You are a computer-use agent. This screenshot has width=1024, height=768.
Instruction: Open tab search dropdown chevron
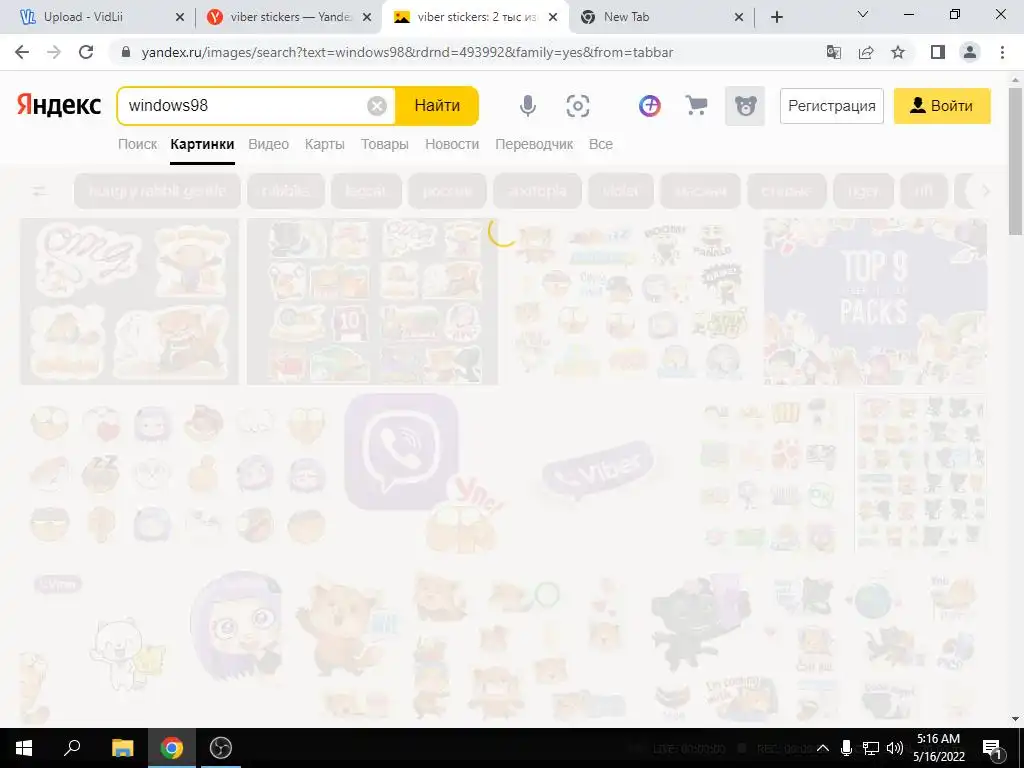coord(863,14)
